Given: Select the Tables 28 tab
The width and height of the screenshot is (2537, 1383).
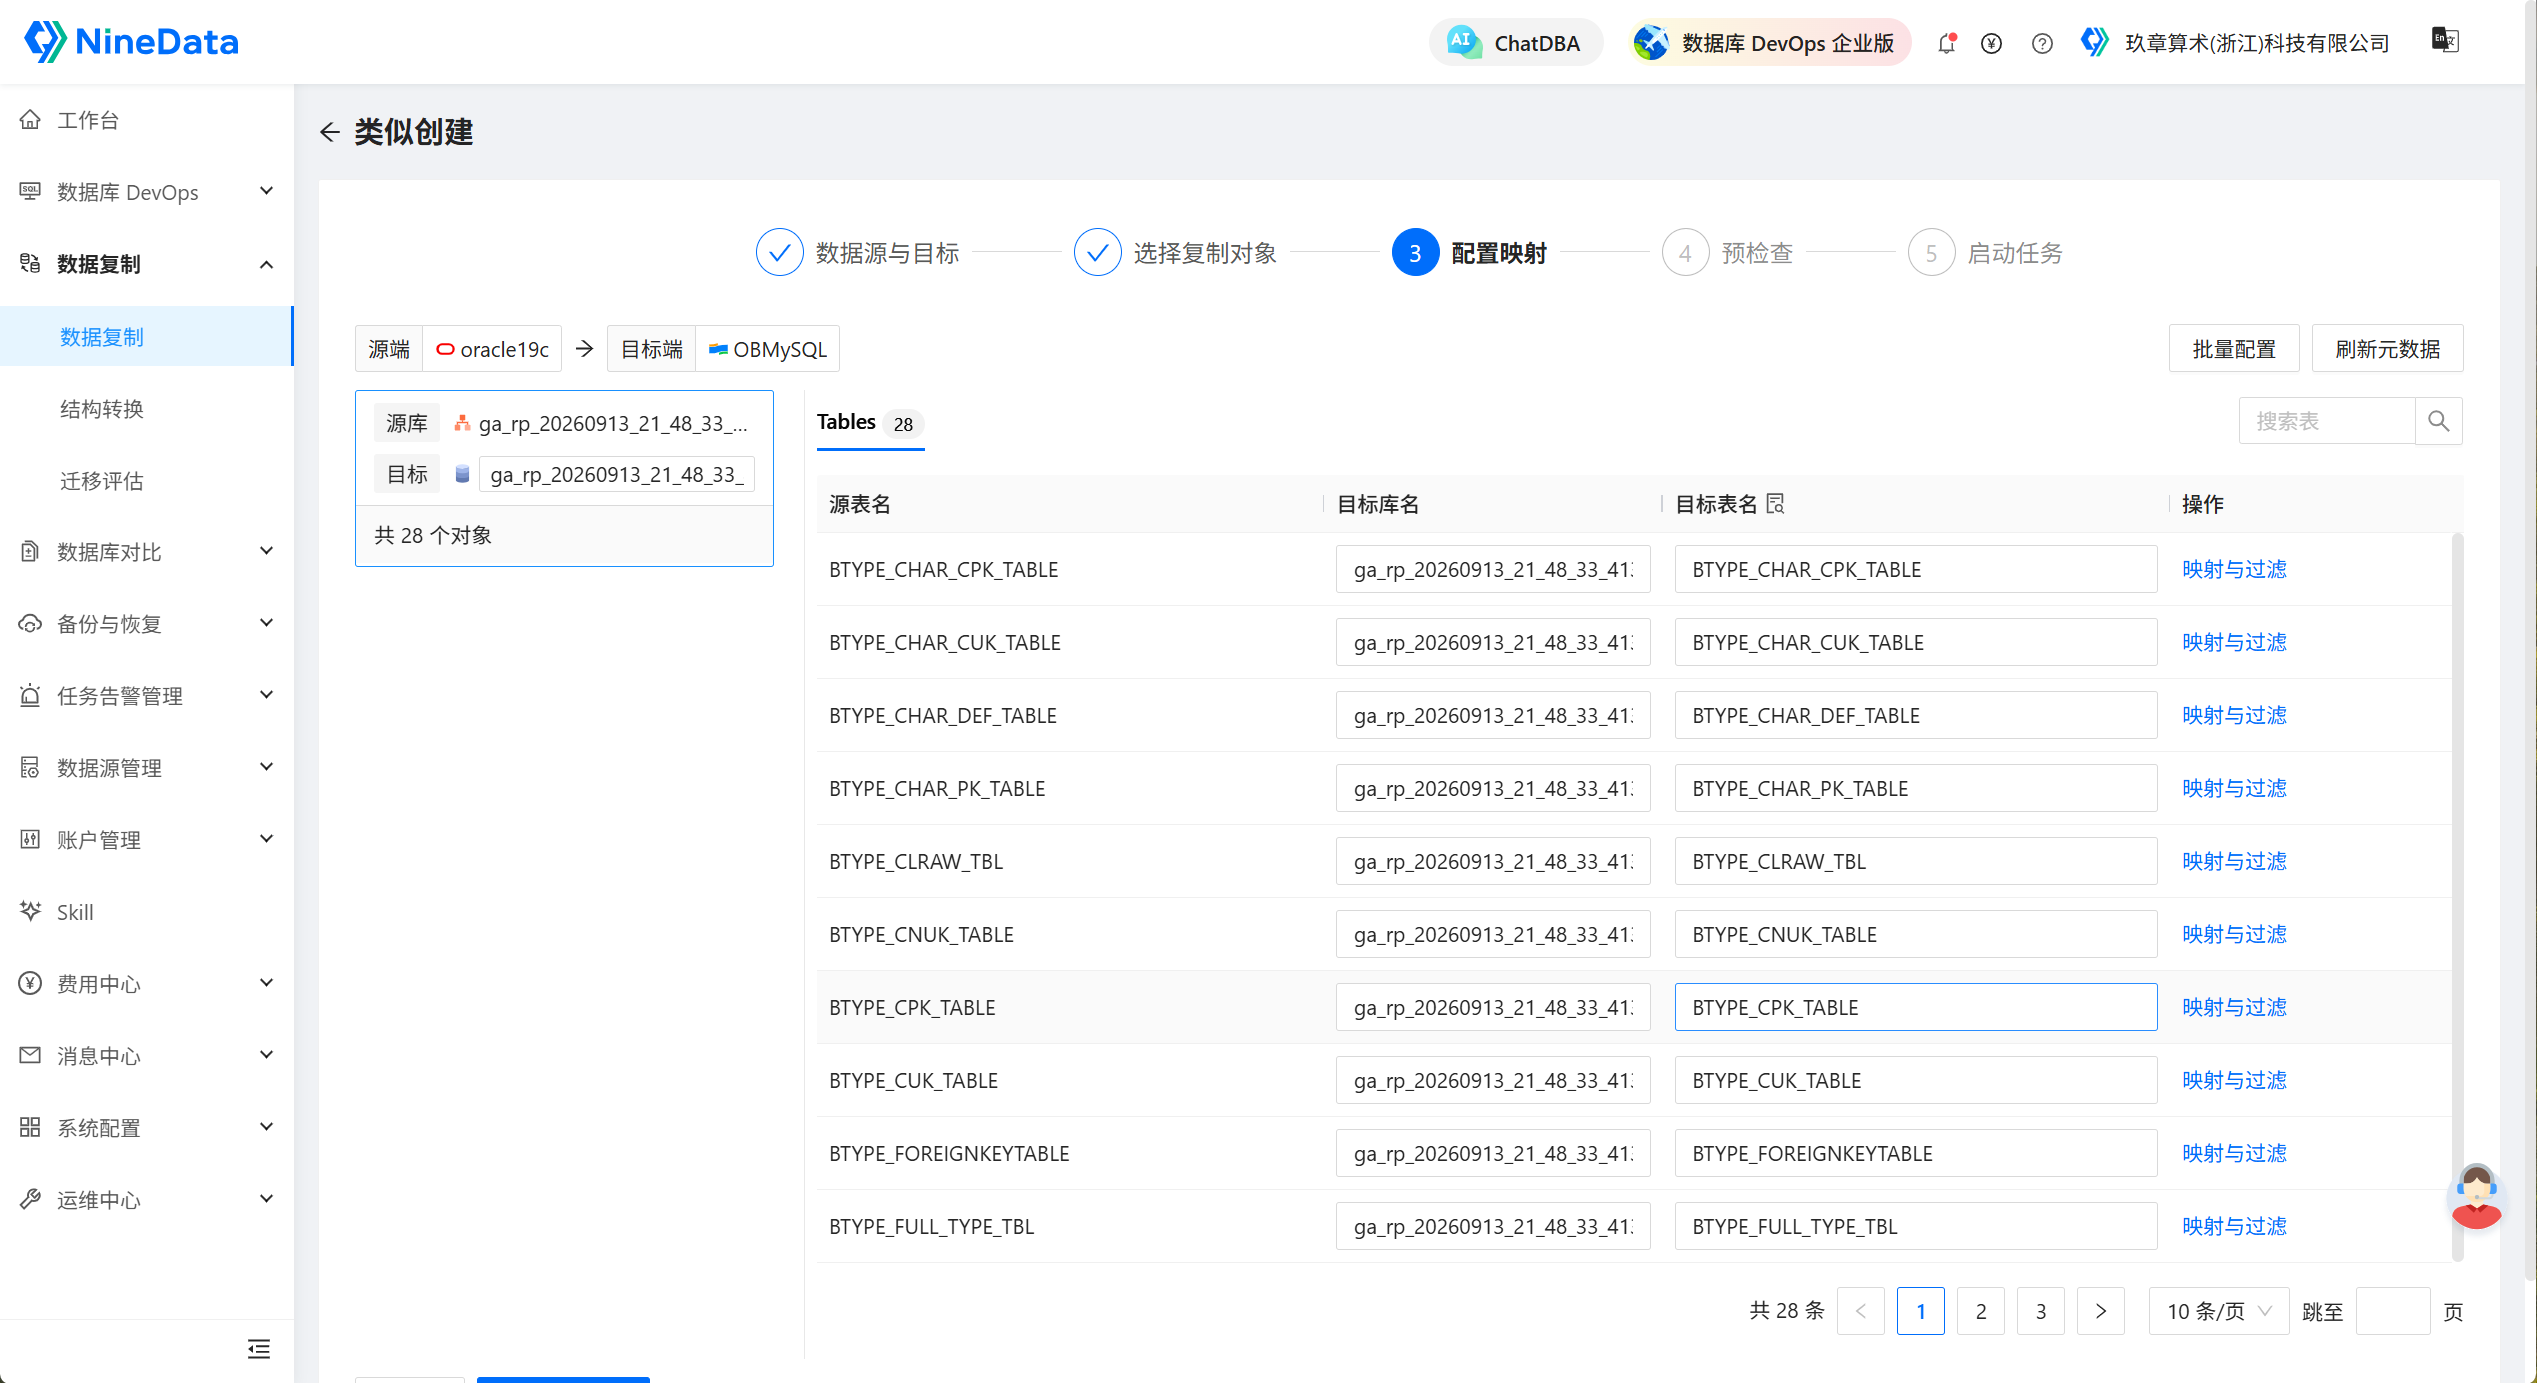Looking at the screenshot, I should [x=869, y=423].
